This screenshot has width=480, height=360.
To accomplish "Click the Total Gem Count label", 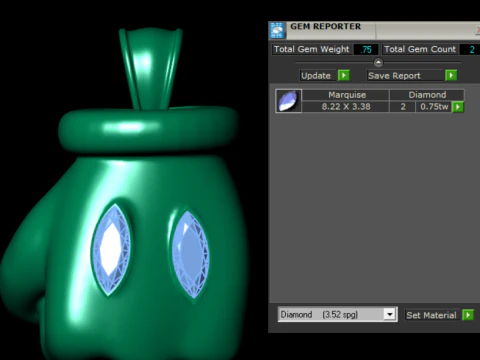I will tap(420, 49).
